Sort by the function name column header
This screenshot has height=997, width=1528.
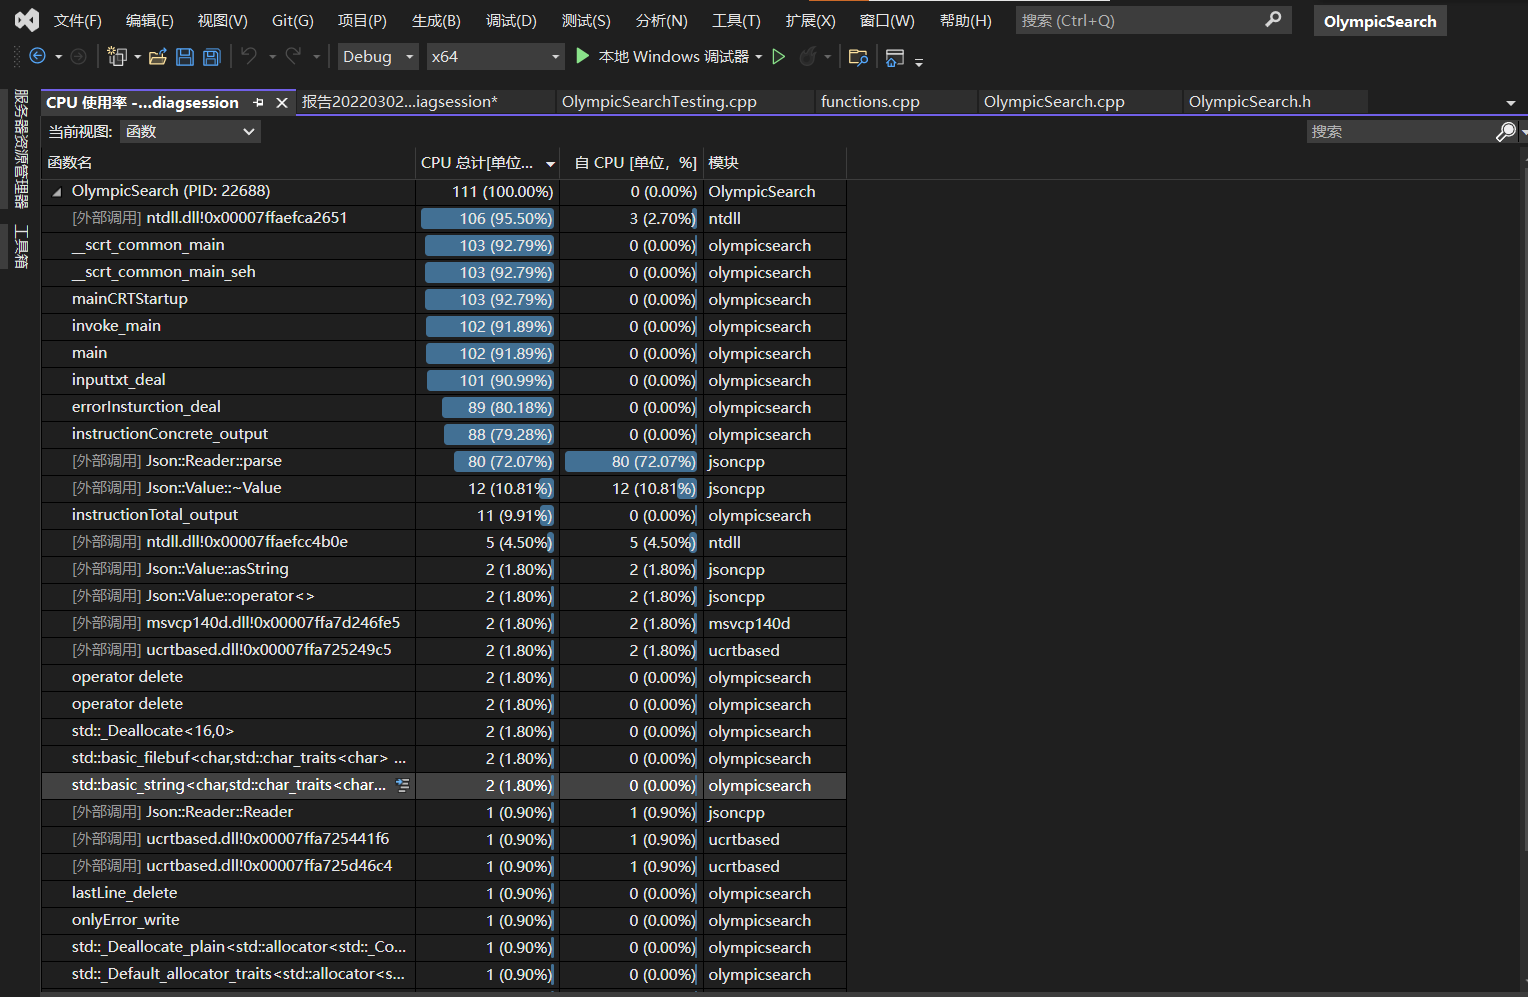pyautogui.click(x=228, y=163)
